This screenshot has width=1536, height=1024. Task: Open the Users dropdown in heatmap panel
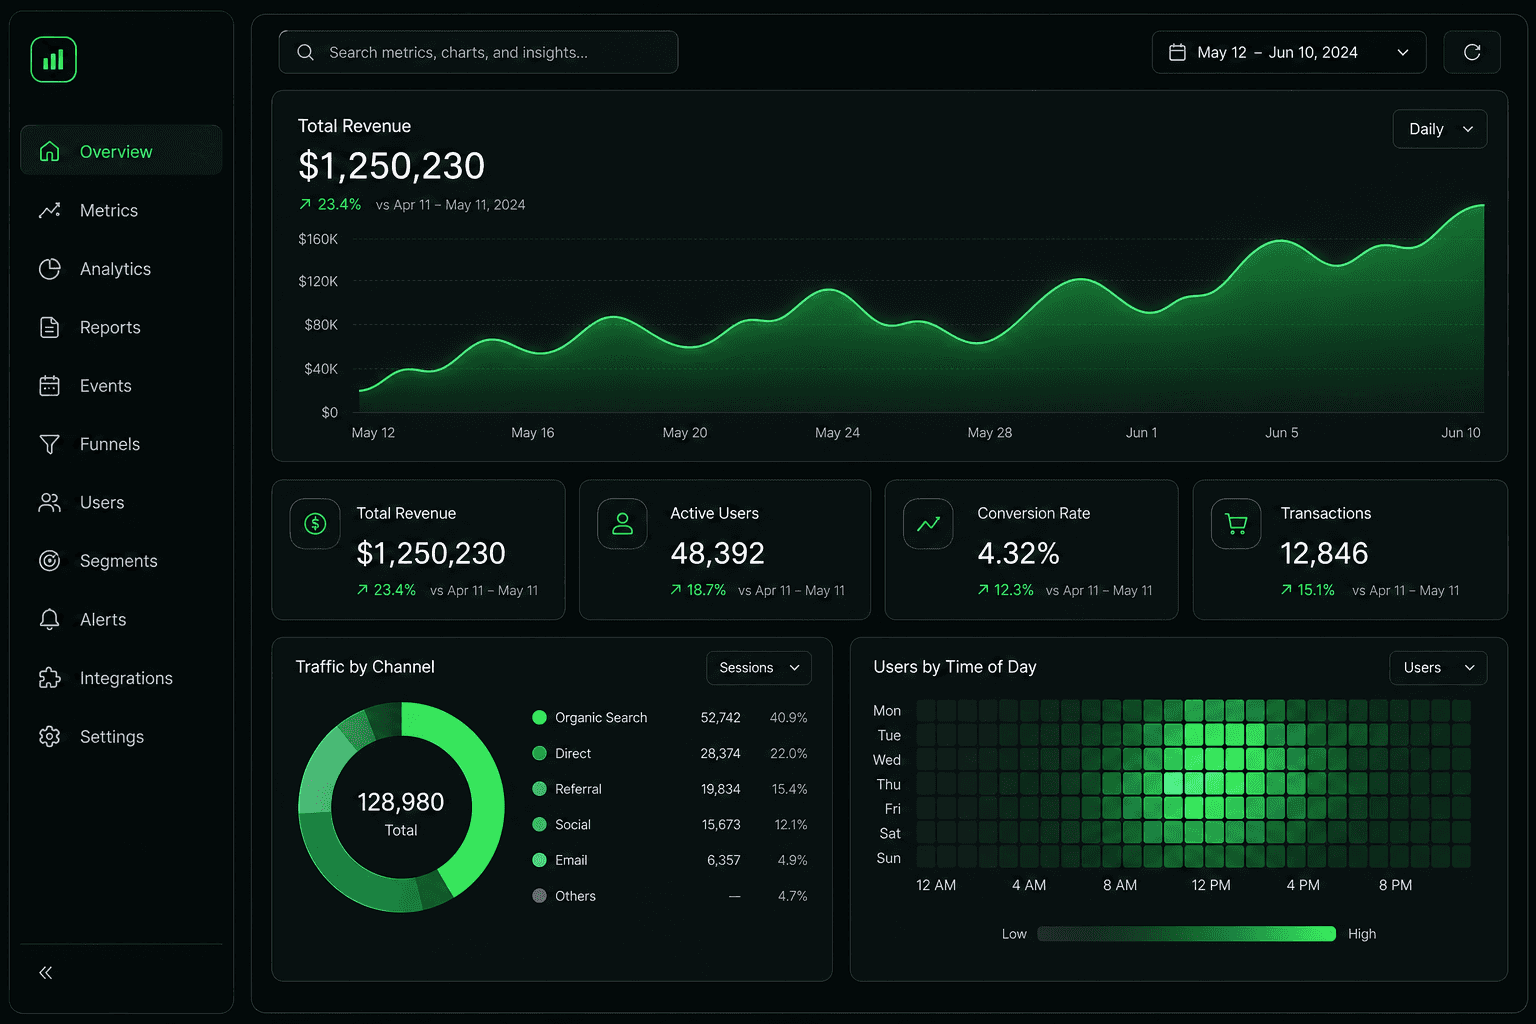click(x=1438, y=668)
